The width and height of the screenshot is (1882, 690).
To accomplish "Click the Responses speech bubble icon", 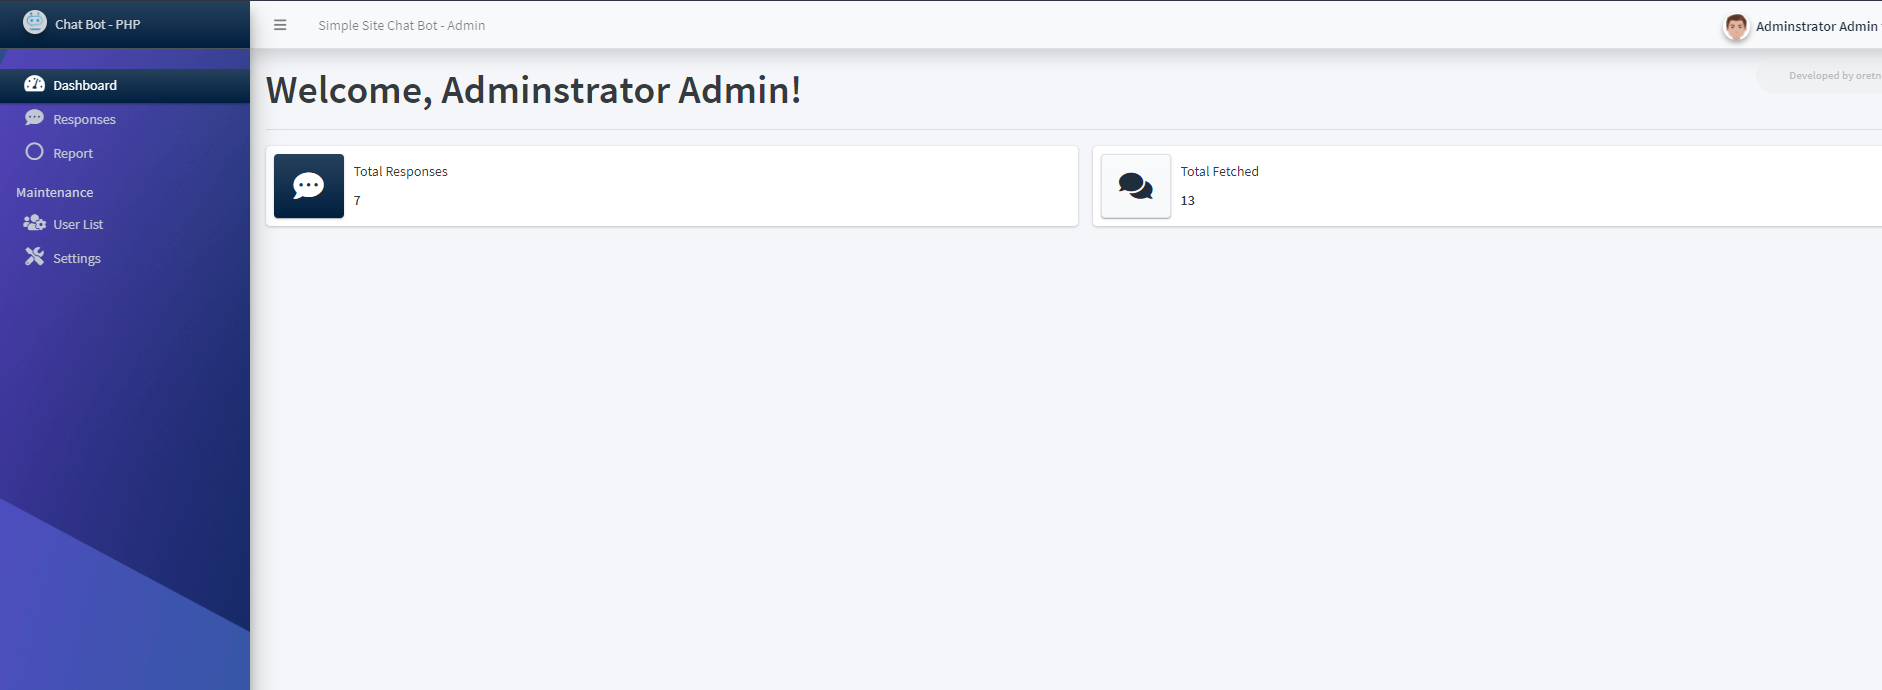I will (35, 118).
